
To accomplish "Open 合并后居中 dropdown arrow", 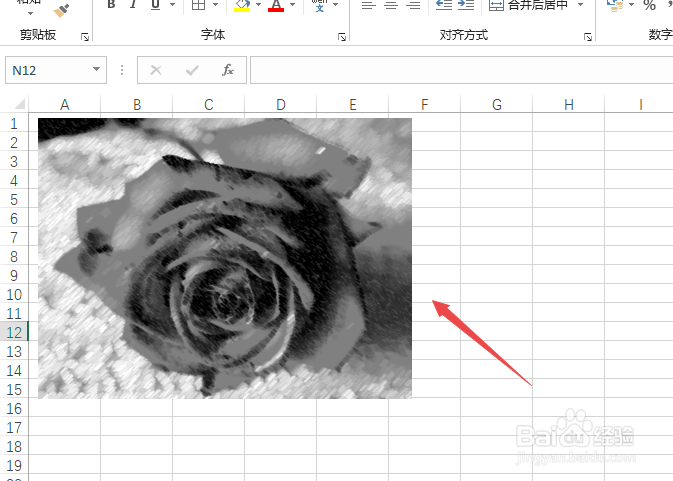I will (580, 5).
